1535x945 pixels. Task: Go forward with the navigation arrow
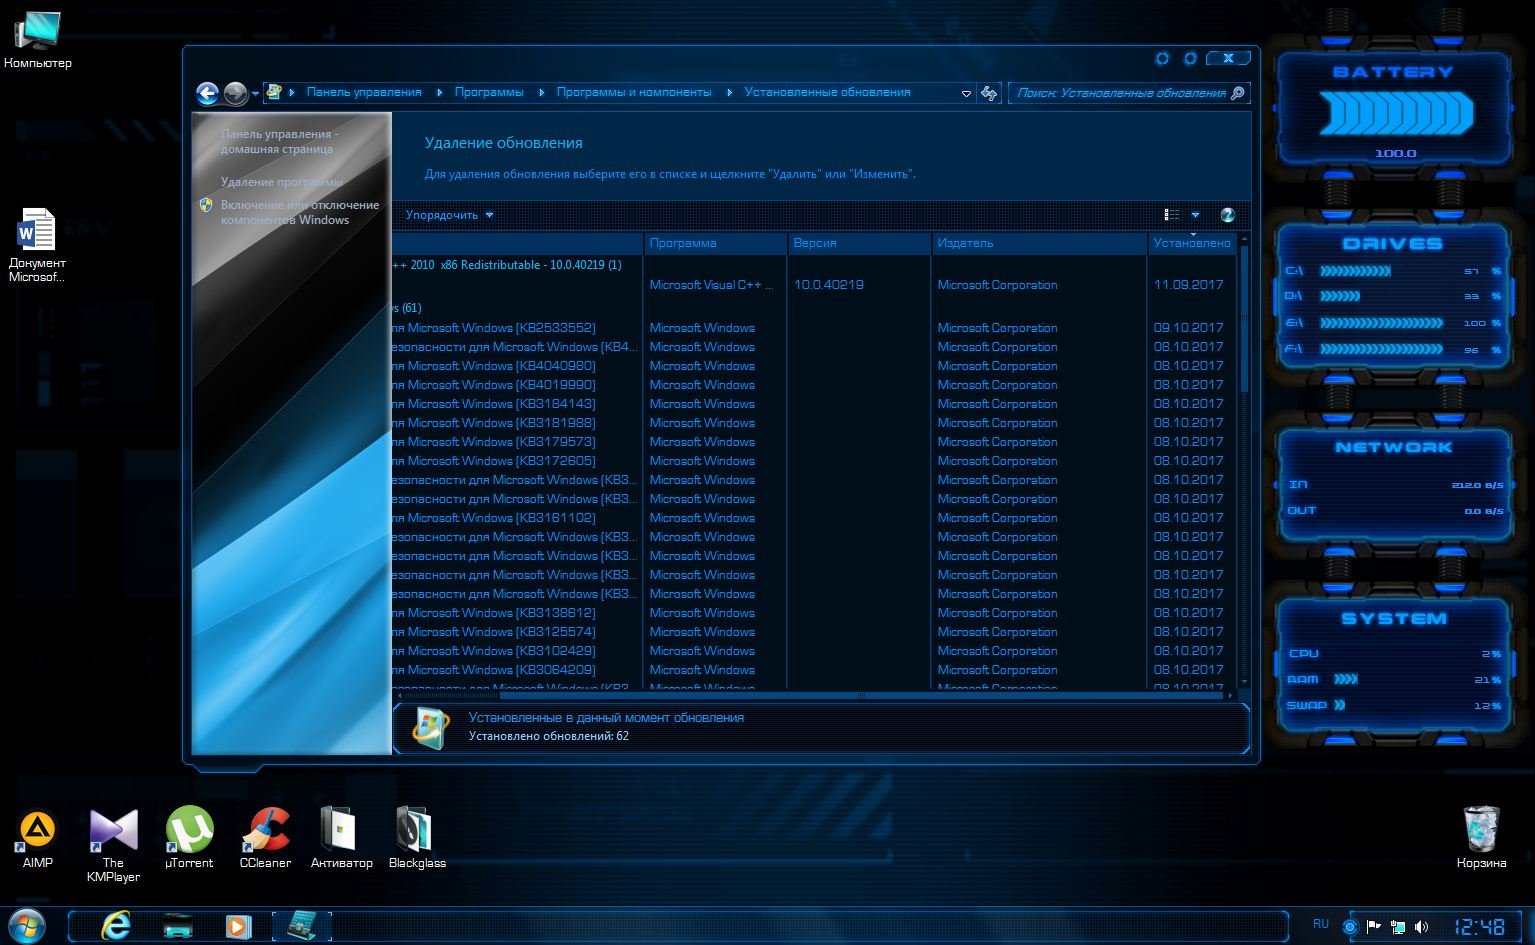coord(235,93)
